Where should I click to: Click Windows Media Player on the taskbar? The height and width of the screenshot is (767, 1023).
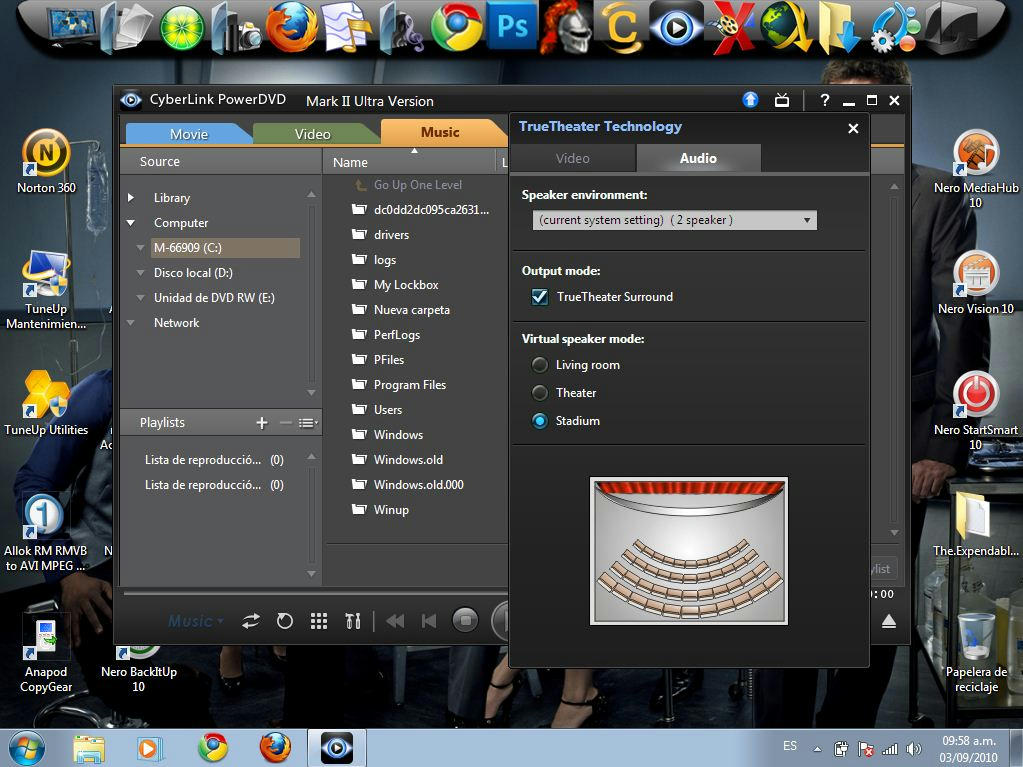click(x=149, y=748)
